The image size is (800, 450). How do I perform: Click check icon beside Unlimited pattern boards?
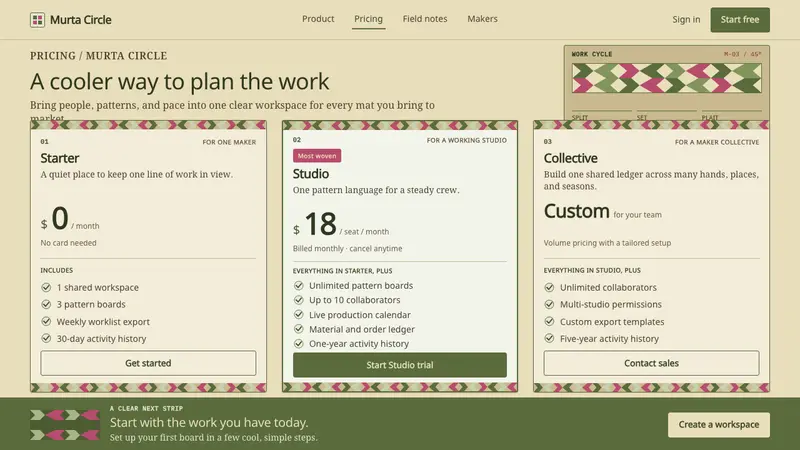point(298,286)
